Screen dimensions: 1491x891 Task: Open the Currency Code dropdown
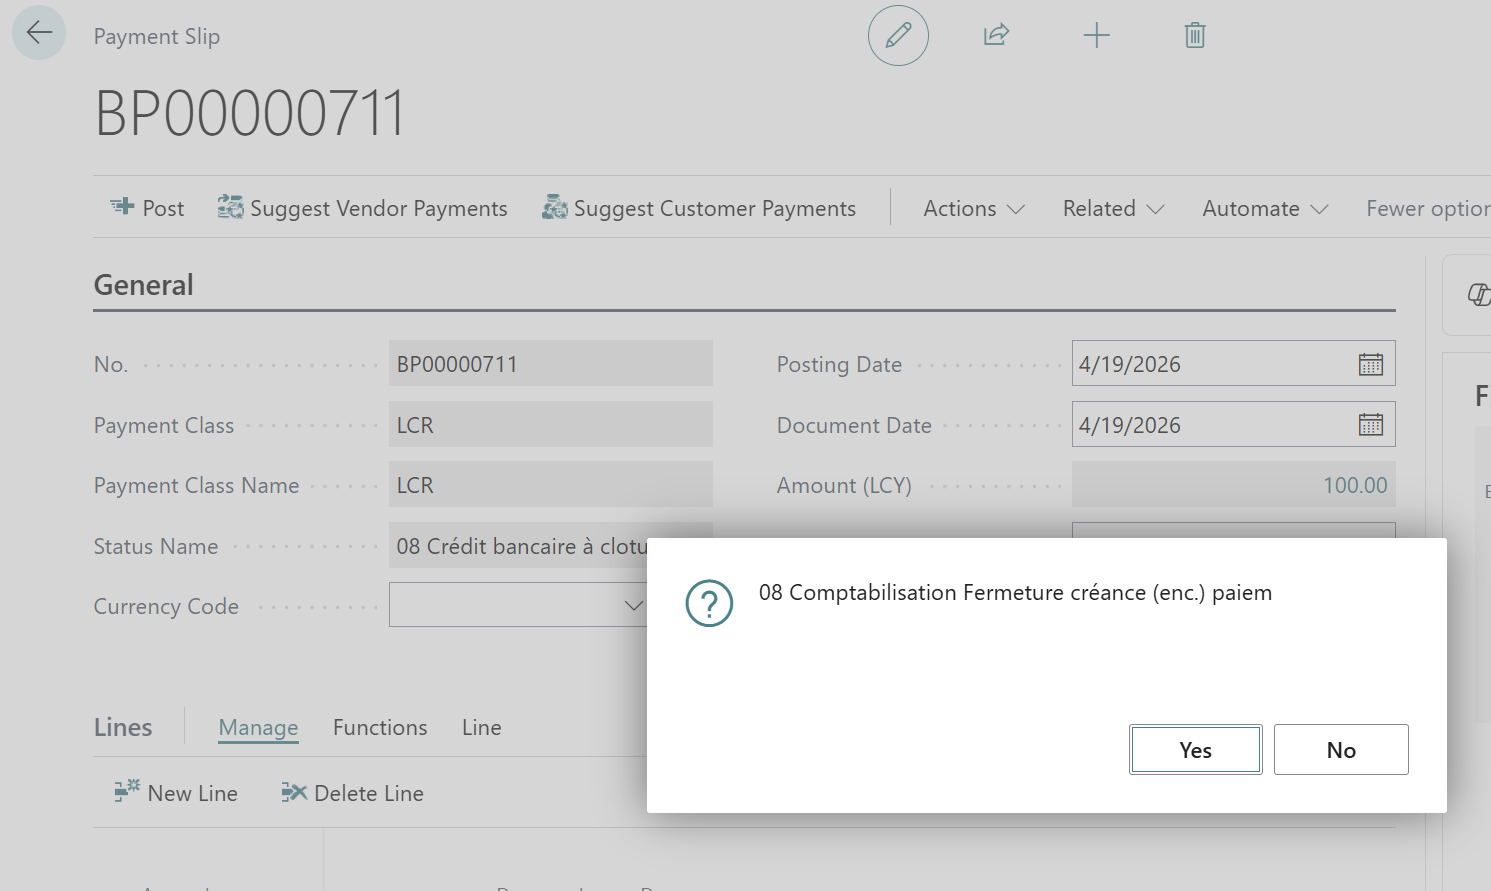(632, 606)
